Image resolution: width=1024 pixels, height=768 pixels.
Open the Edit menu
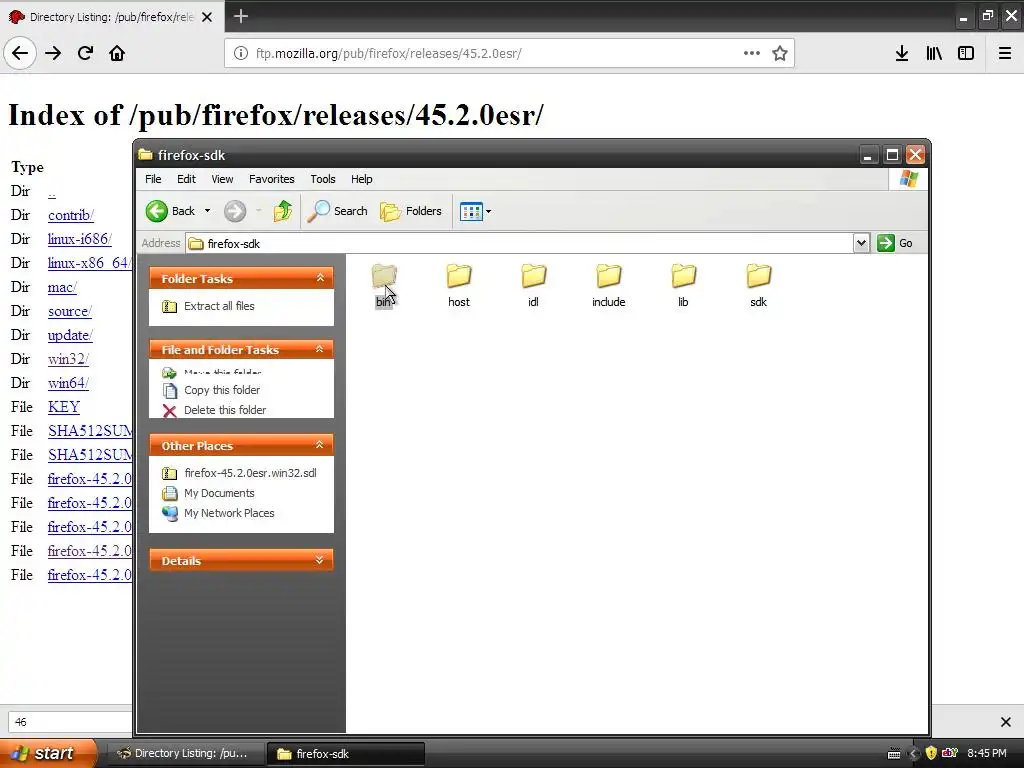186,179
